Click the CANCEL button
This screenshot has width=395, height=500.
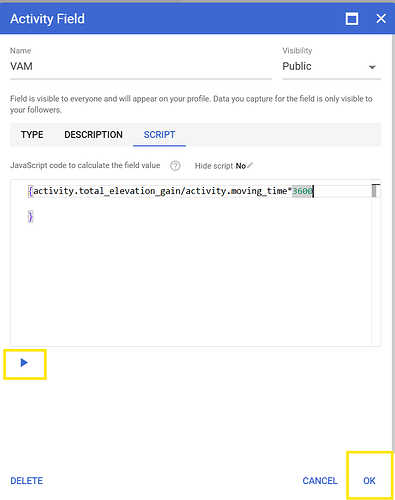coord(320,481)
